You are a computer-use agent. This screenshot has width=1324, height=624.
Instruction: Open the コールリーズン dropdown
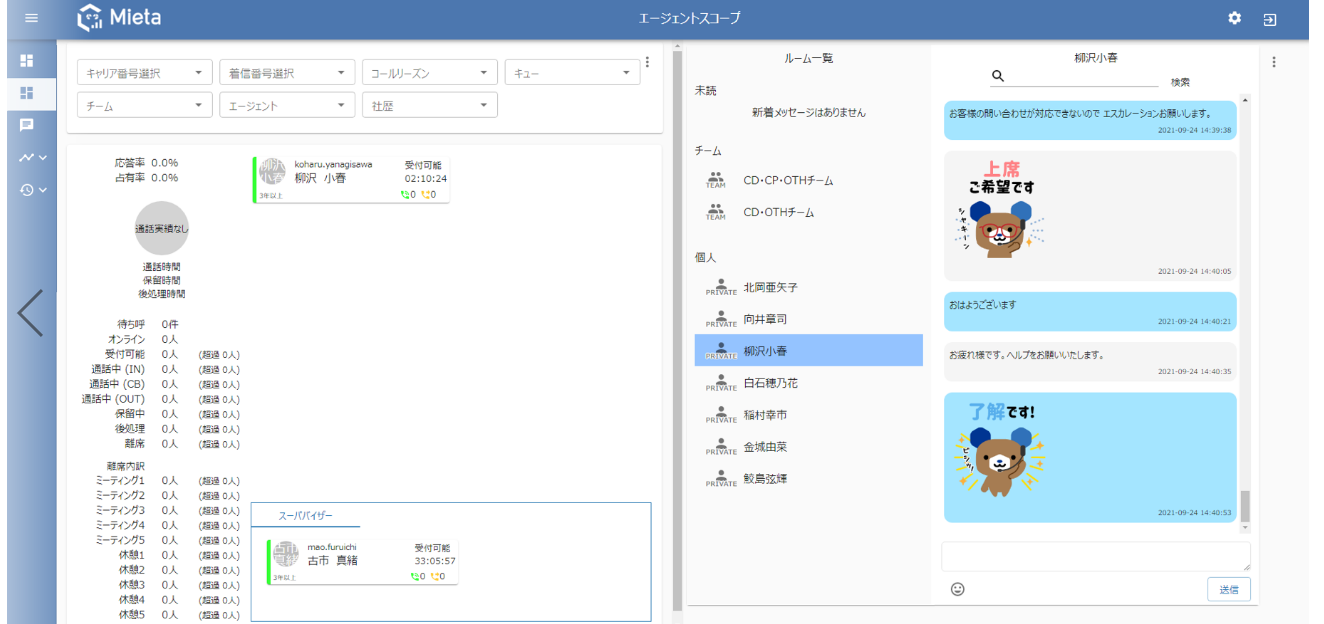pyautogui.click(x=429, y=73)
